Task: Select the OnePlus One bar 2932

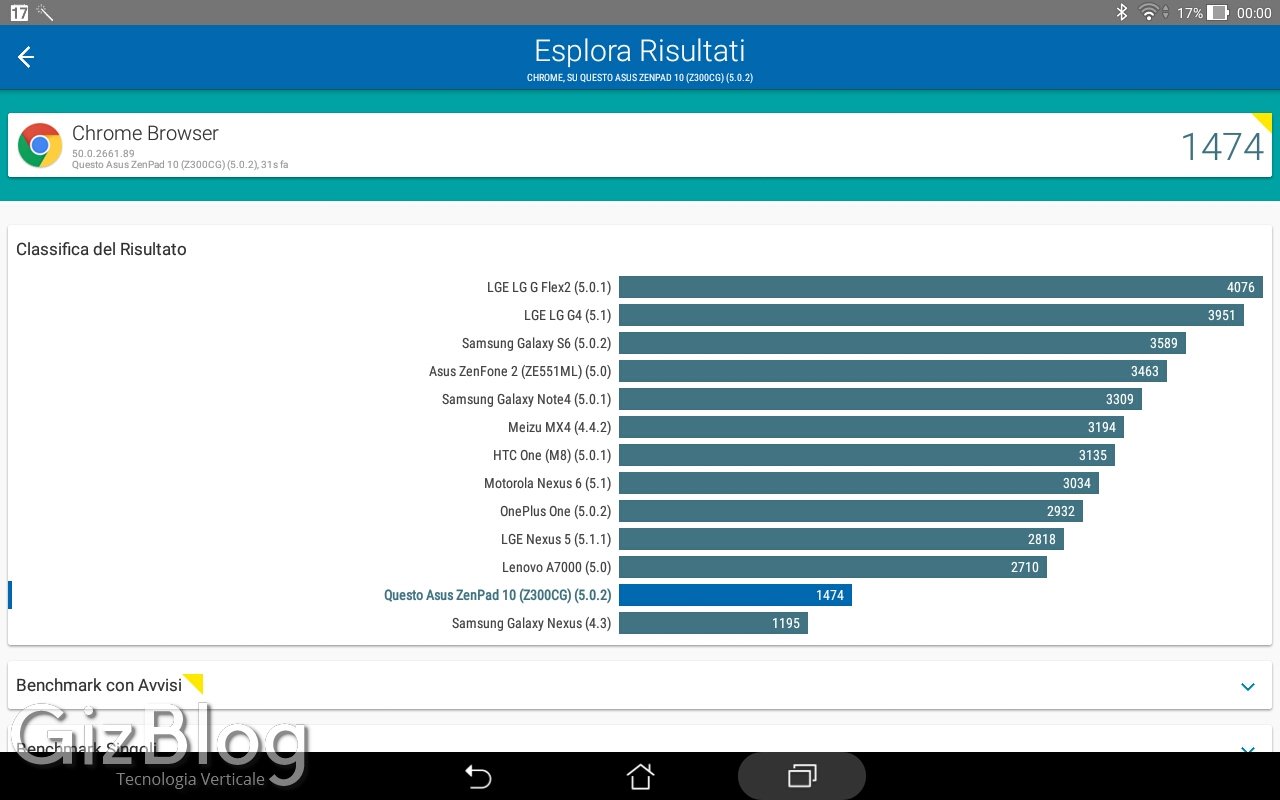Action: pyautogui.click(x=851, y=511)
